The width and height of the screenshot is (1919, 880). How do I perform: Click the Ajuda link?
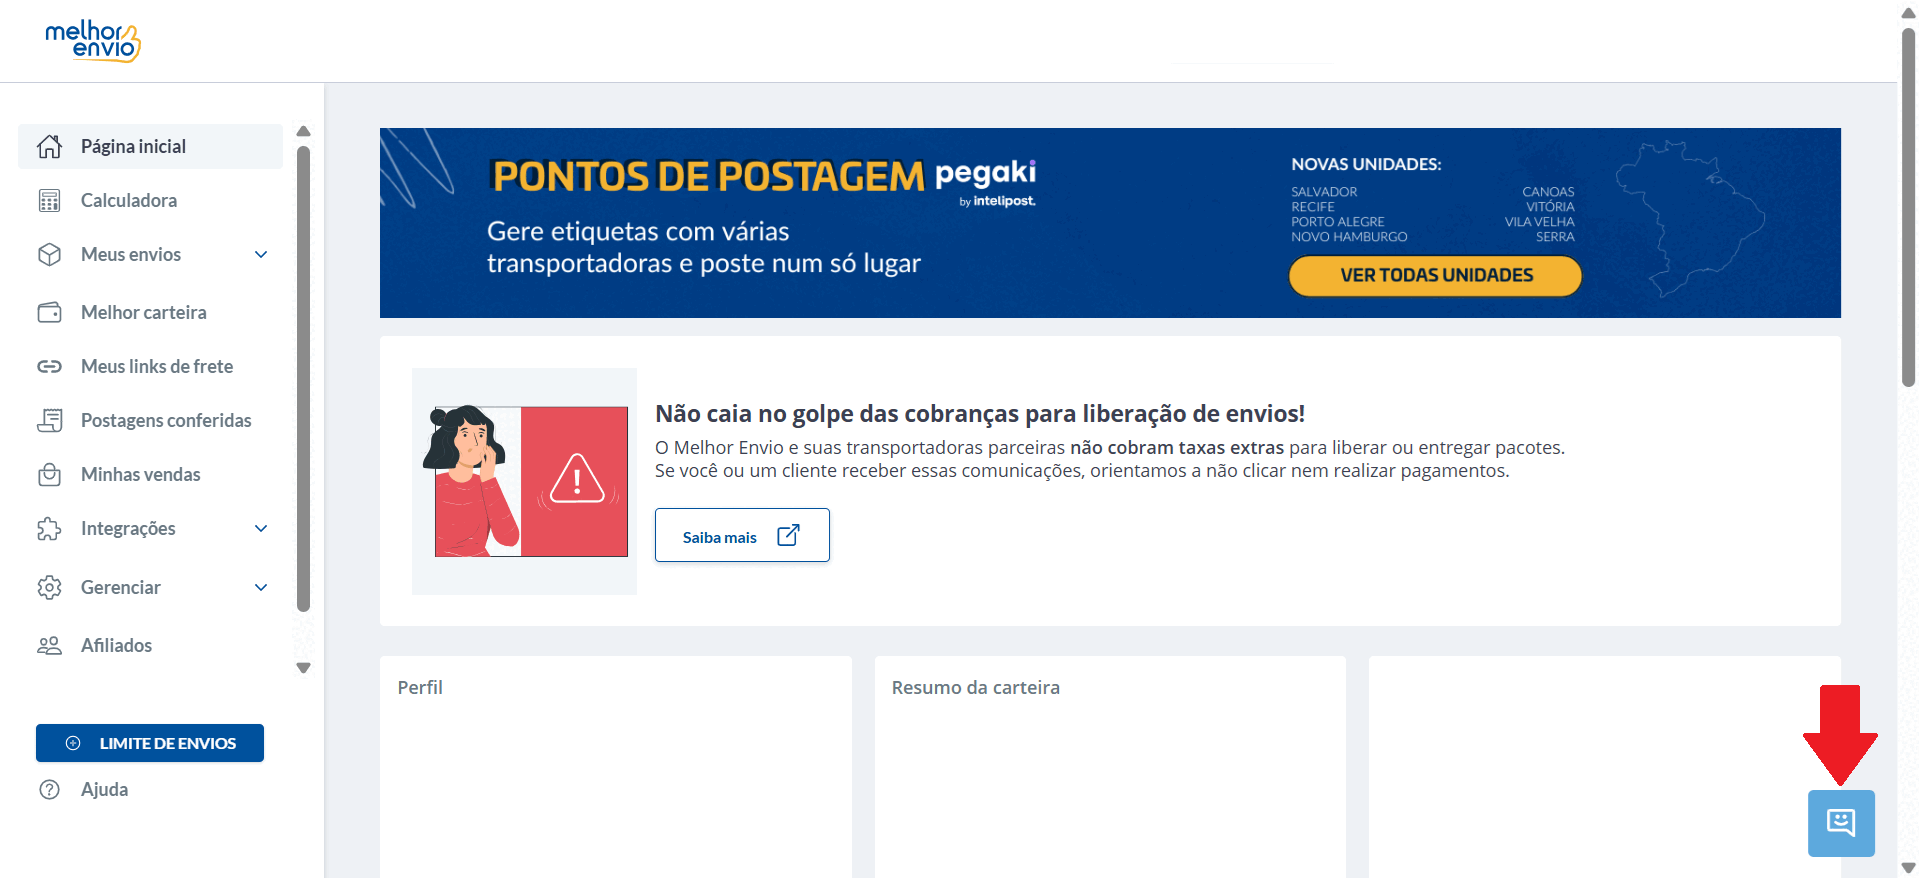(x=104, y=790)
